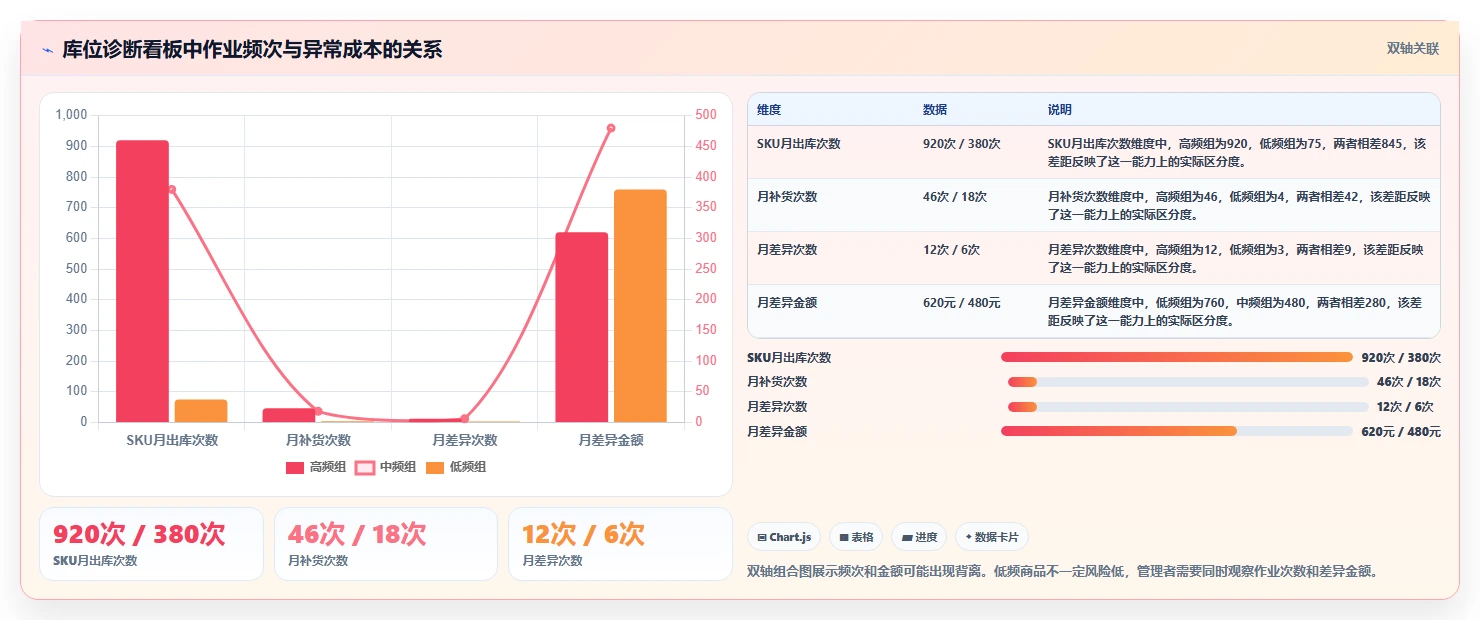Click the x-axis label SKU月出库次数
Screen dimensions: 1480x620
tap(172, 440)
